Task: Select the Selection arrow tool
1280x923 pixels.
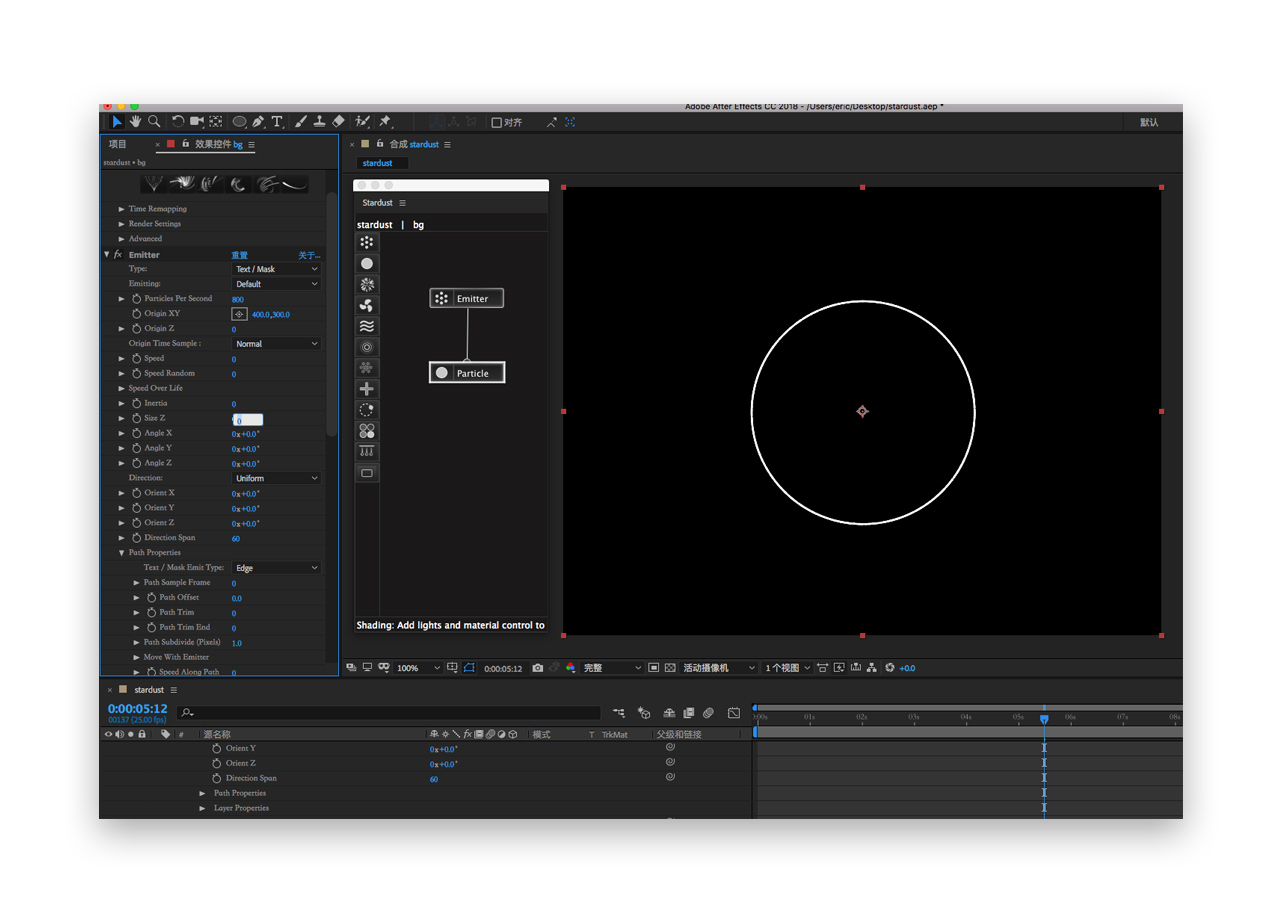Action: [x=117, y=121]
